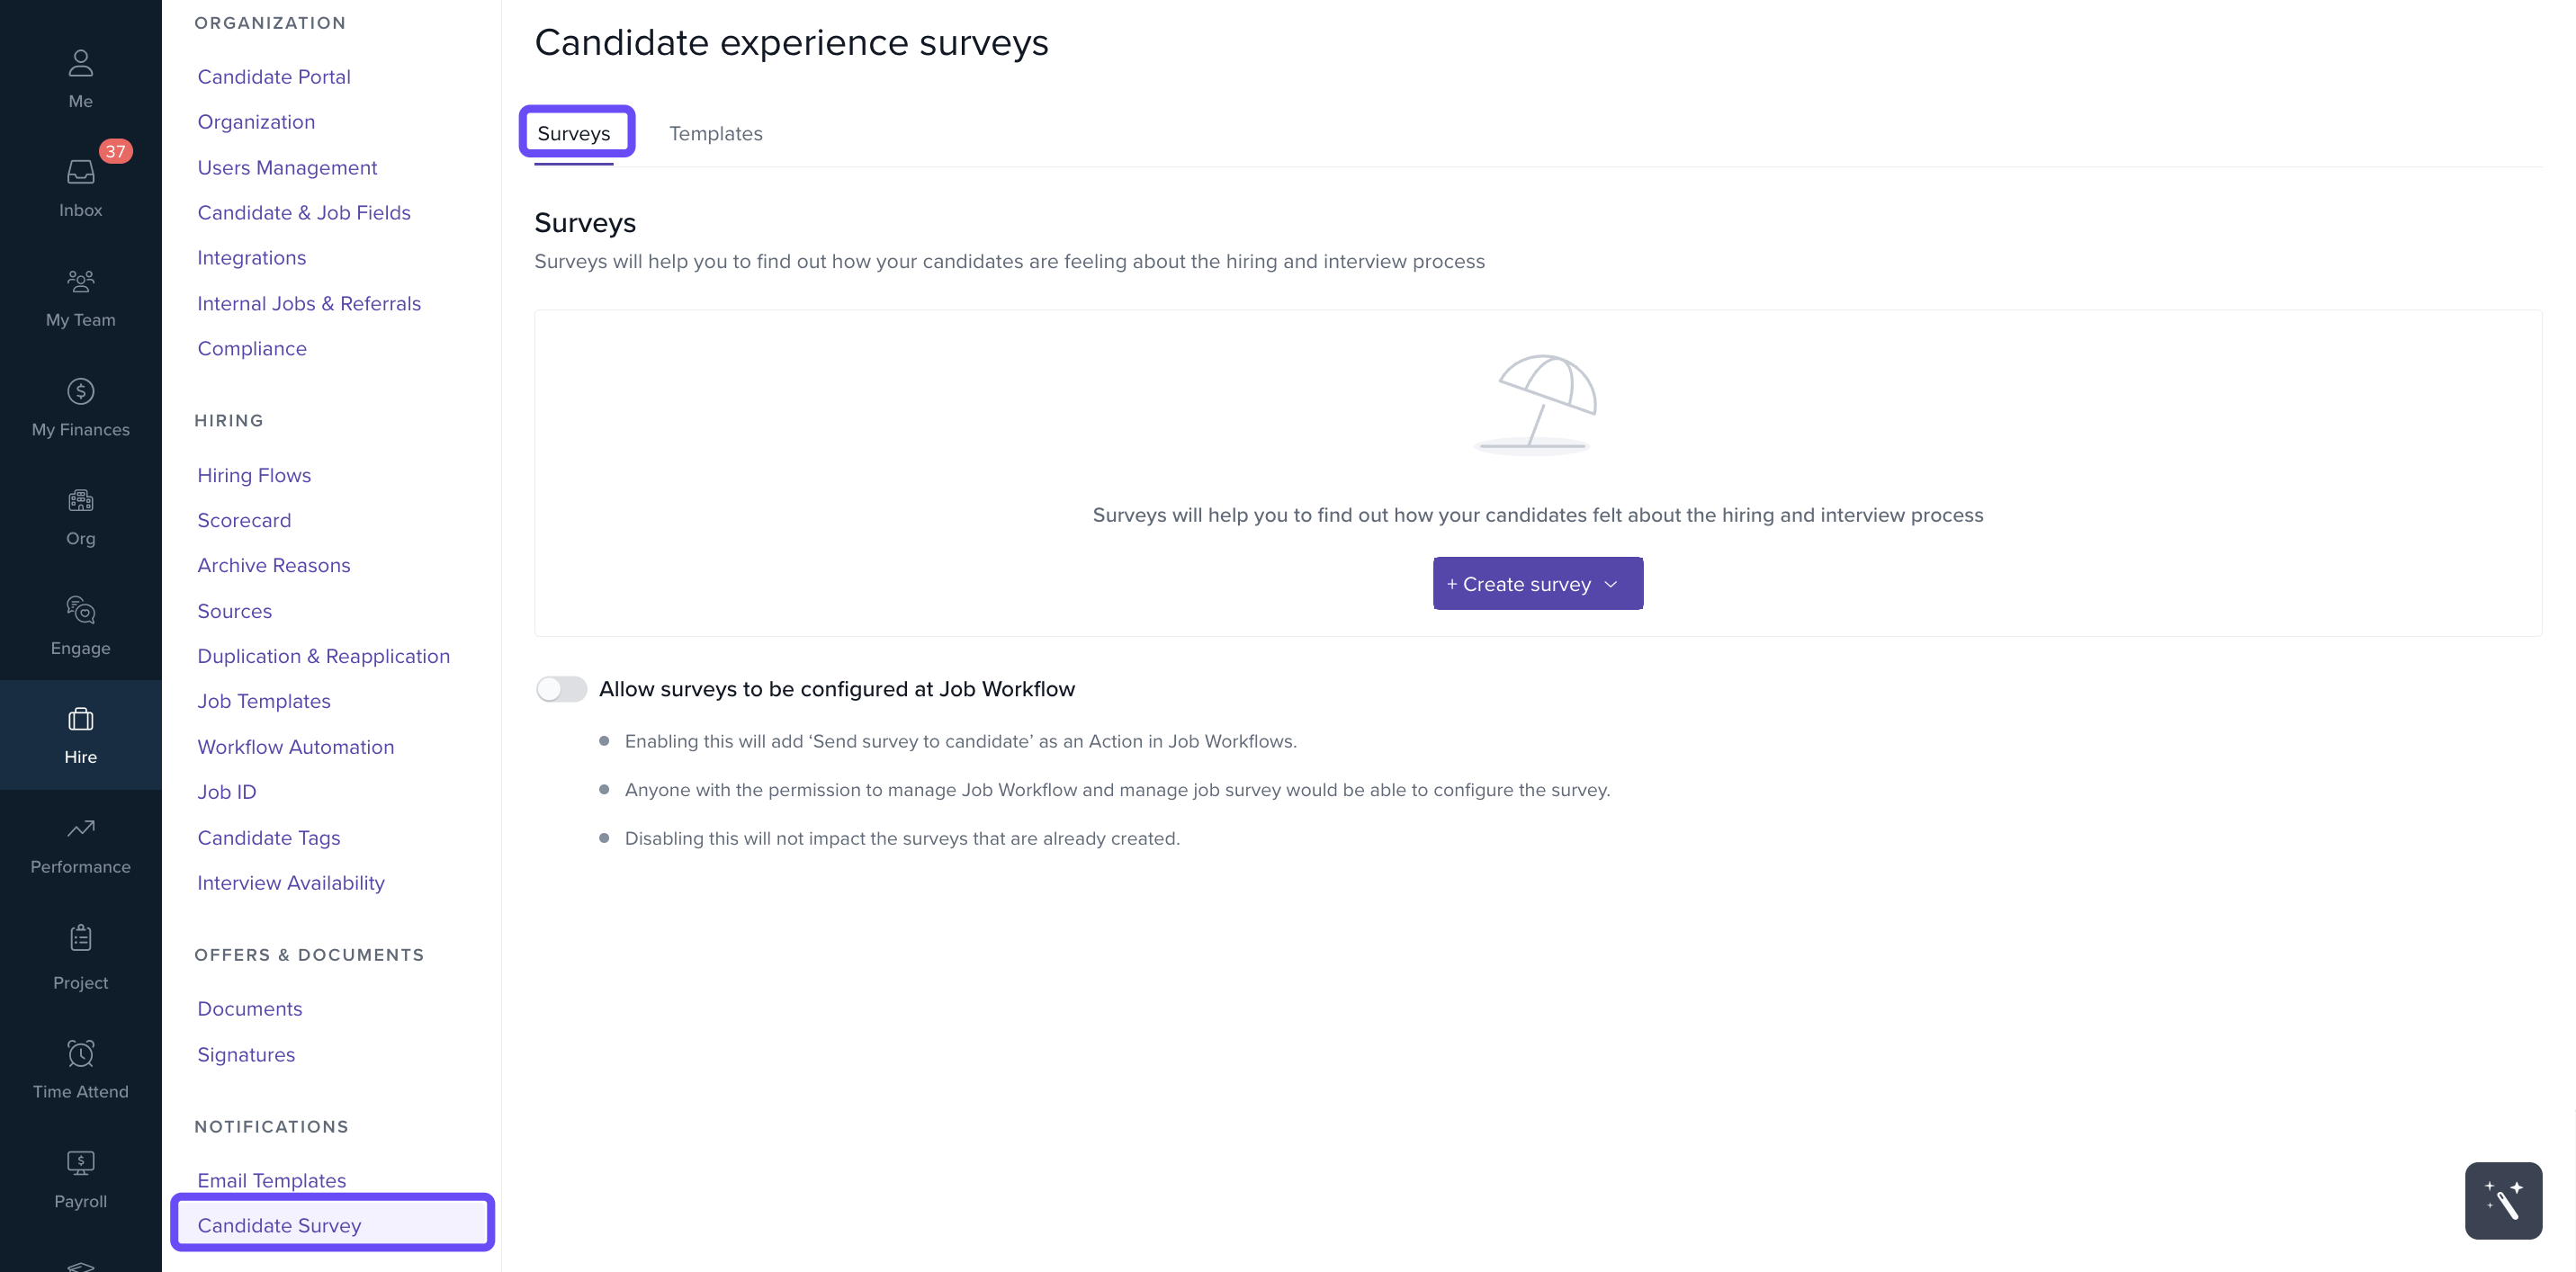
Task: Select Candidate Survey in the sidebar
Action: coord(280,1225)
